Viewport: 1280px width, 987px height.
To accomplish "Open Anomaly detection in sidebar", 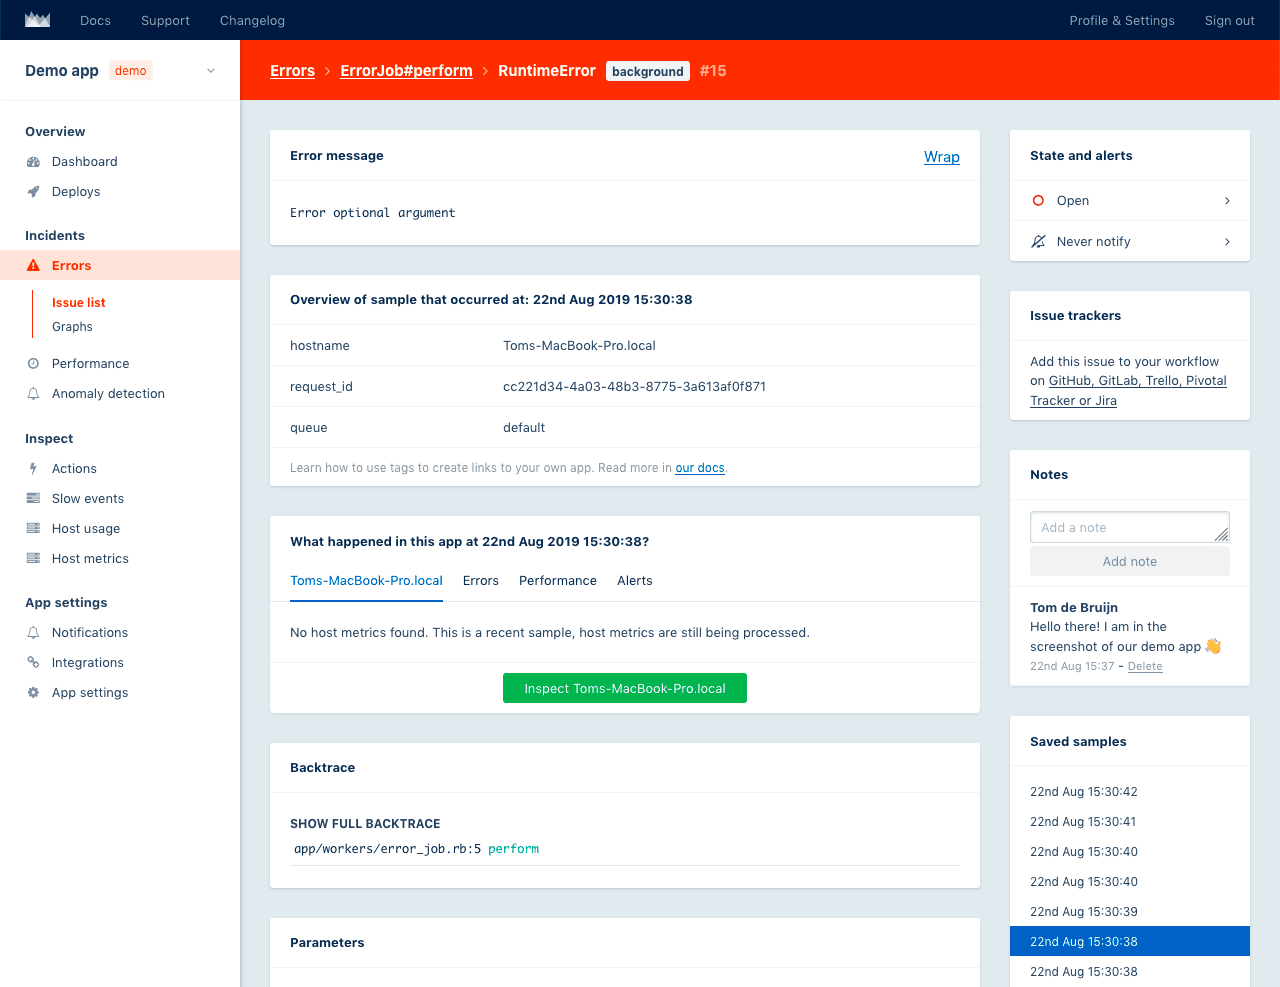I will (x=108, y=394).
